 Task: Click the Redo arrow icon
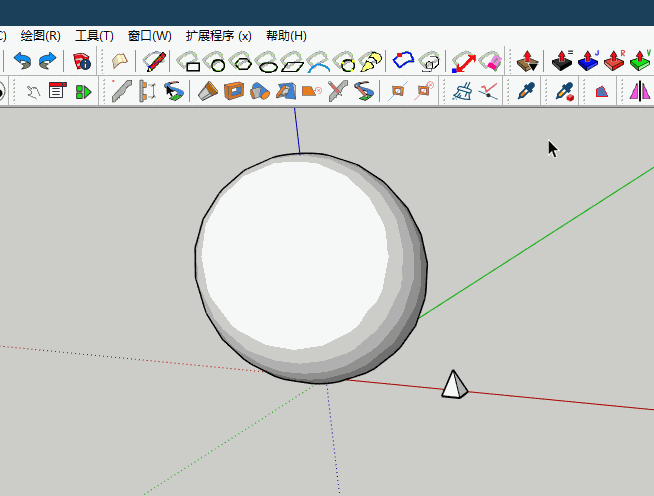pyautogui.click(x=46, y=62)
